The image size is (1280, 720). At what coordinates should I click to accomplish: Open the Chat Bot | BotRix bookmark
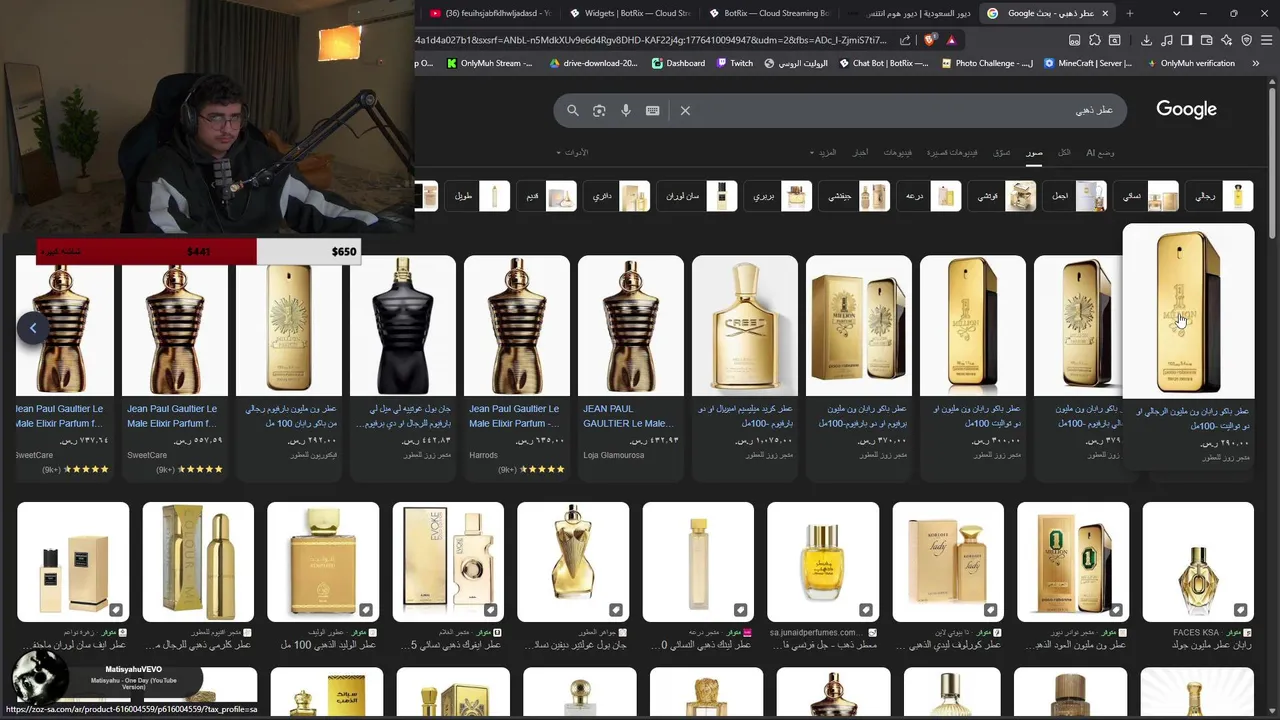pyautogui.click(x=883, y=63)
